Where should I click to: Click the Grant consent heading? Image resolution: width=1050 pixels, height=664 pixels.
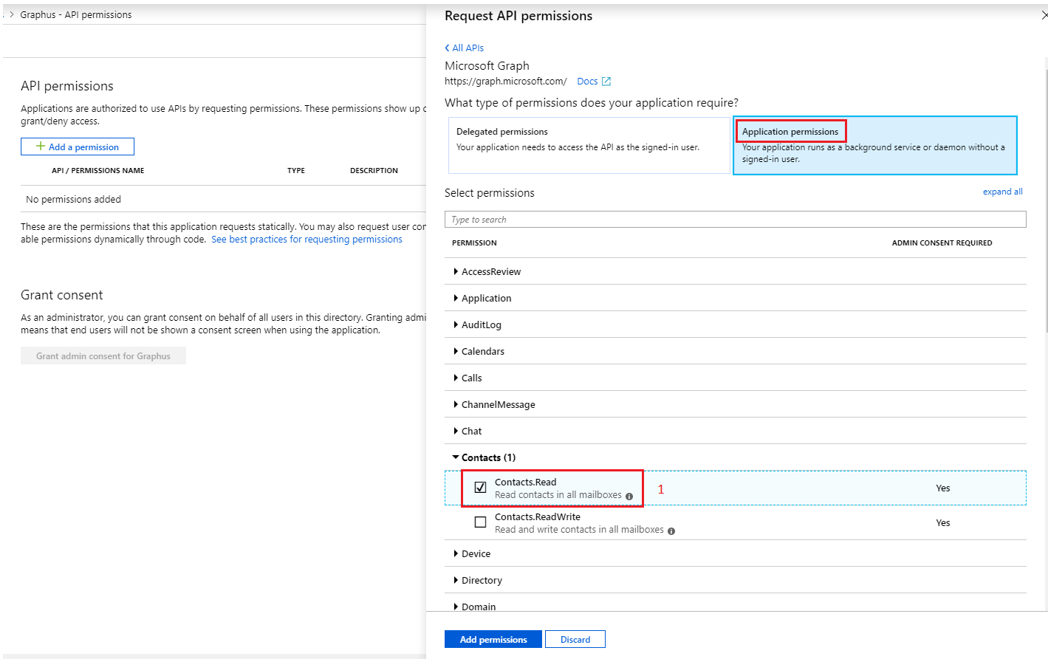62,295
